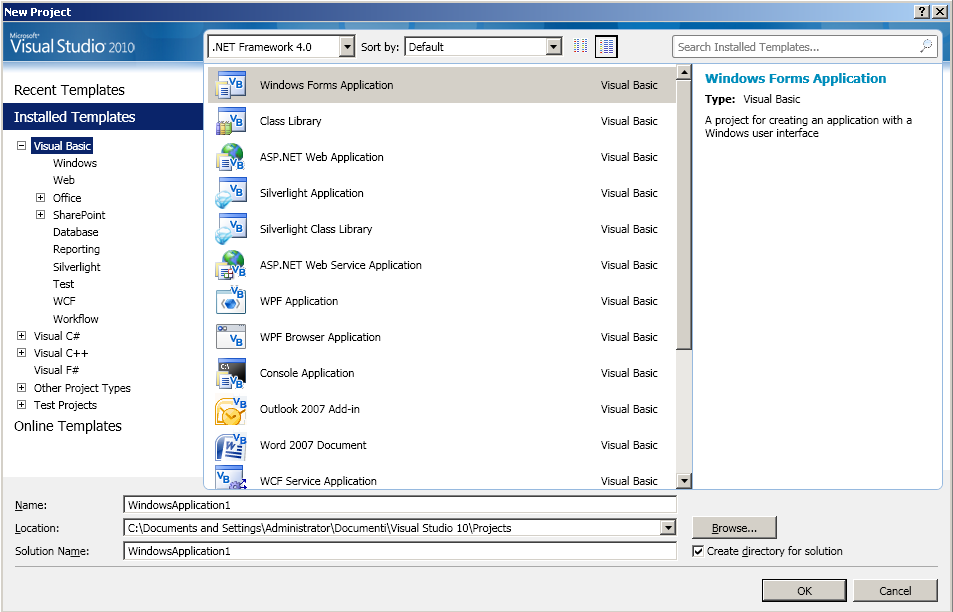Screen dimensions: 953x612
Task: Select the 'WCF Service Application' template name
Action: coord(318,481)
